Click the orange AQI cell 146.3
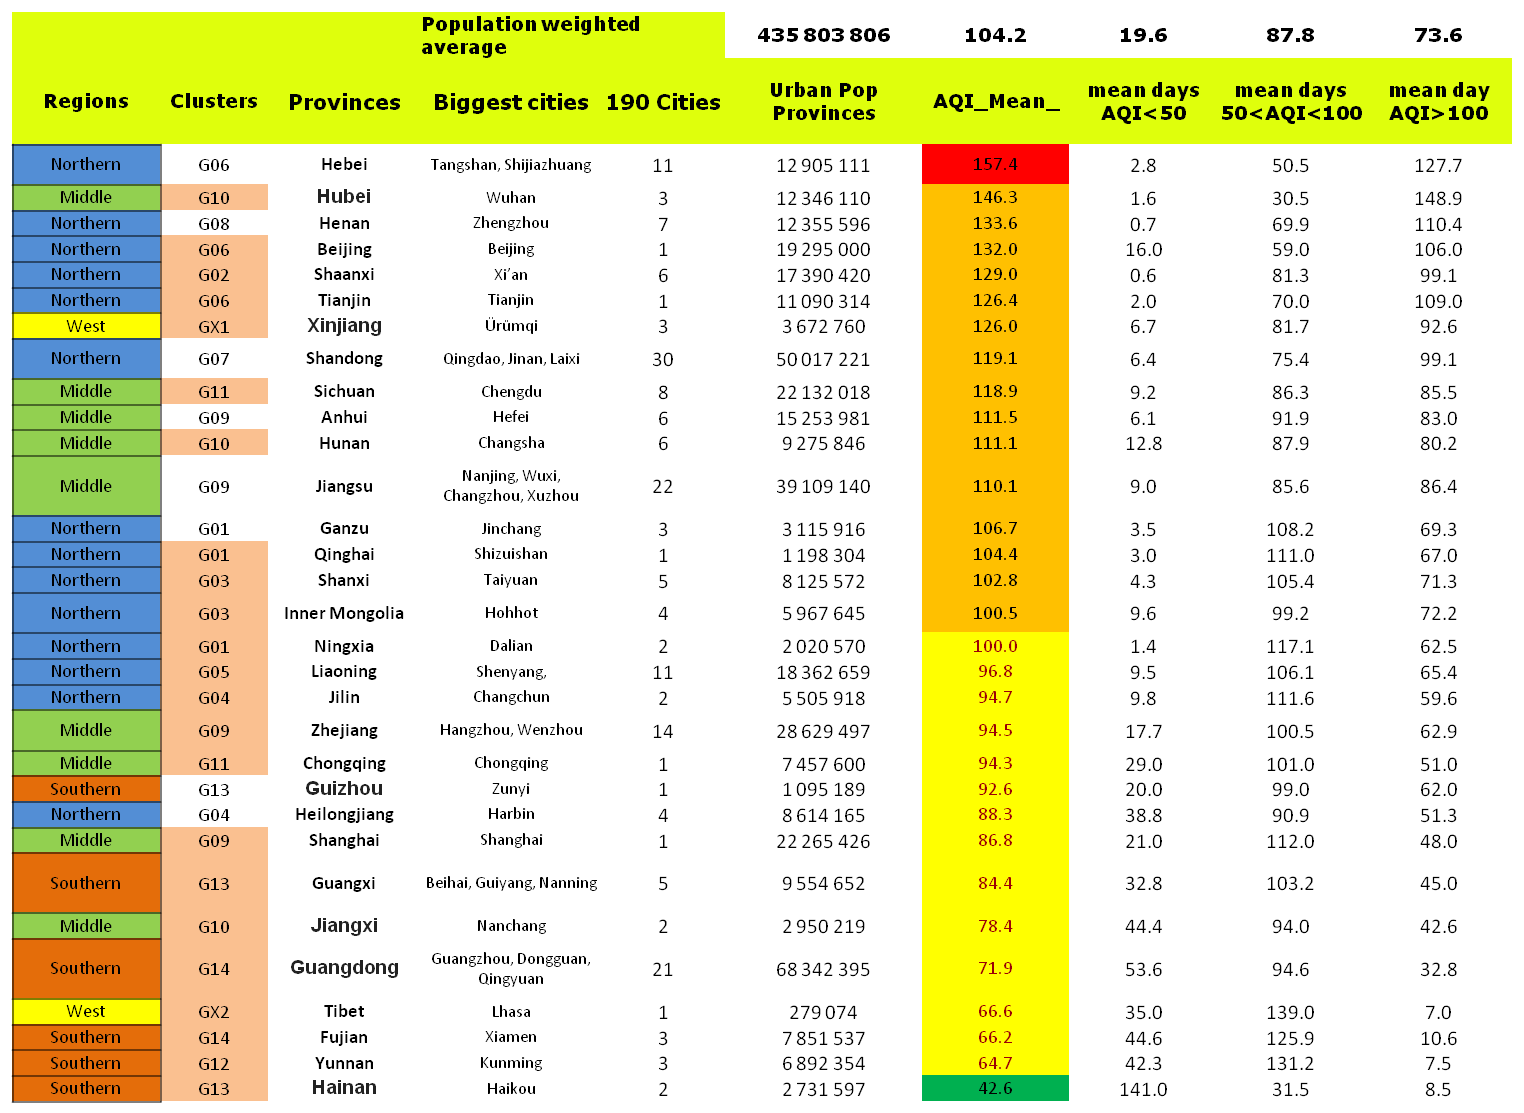This screenshot has width=1524, height=1113. [x=995, y=197]
